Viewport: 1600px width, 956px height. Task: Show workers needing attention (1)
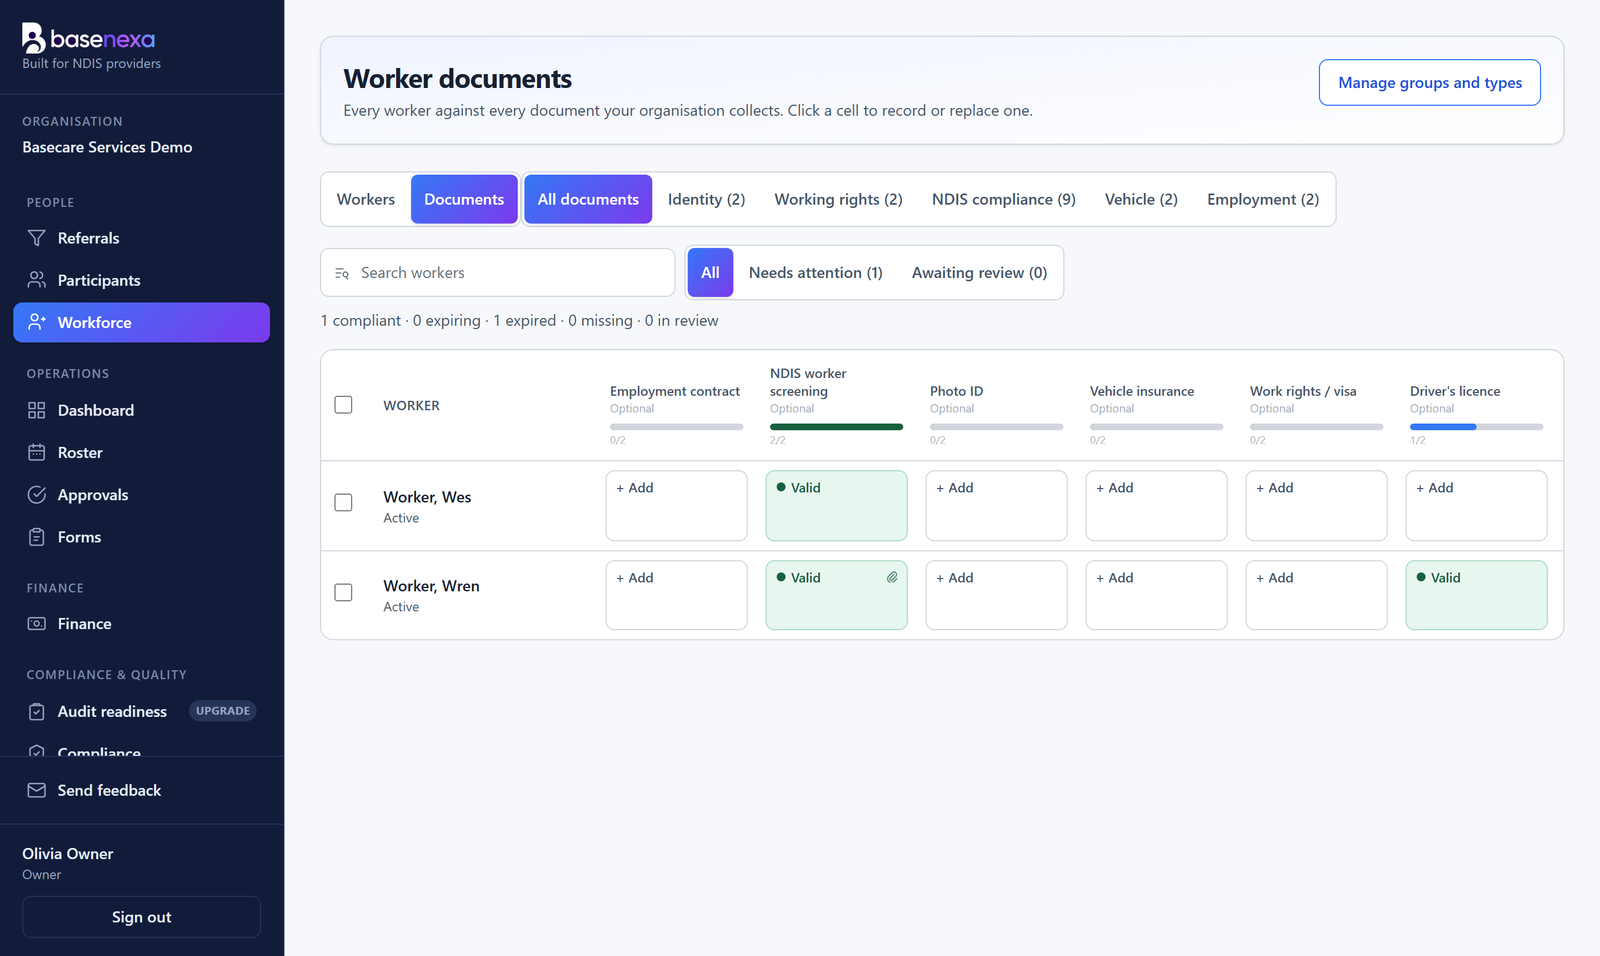816,273
